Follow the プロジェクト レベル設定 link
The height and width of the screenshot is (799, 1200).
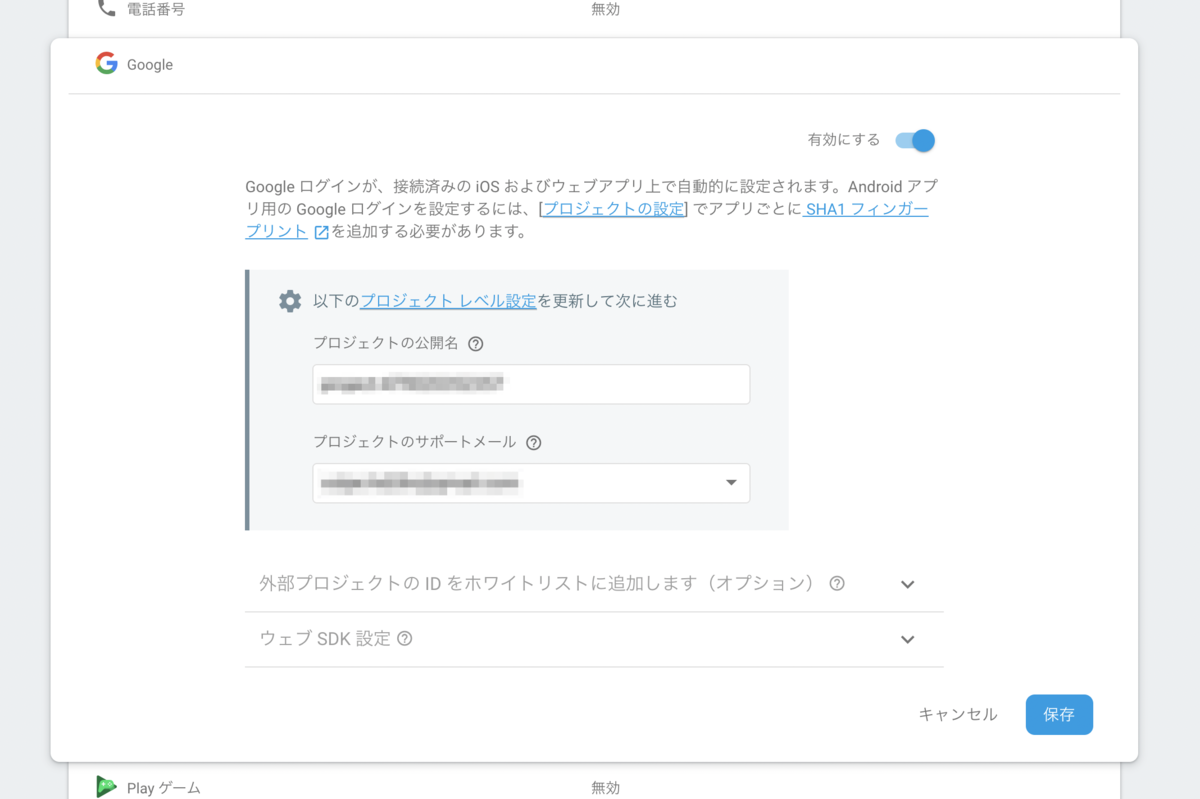coord(447,300)
